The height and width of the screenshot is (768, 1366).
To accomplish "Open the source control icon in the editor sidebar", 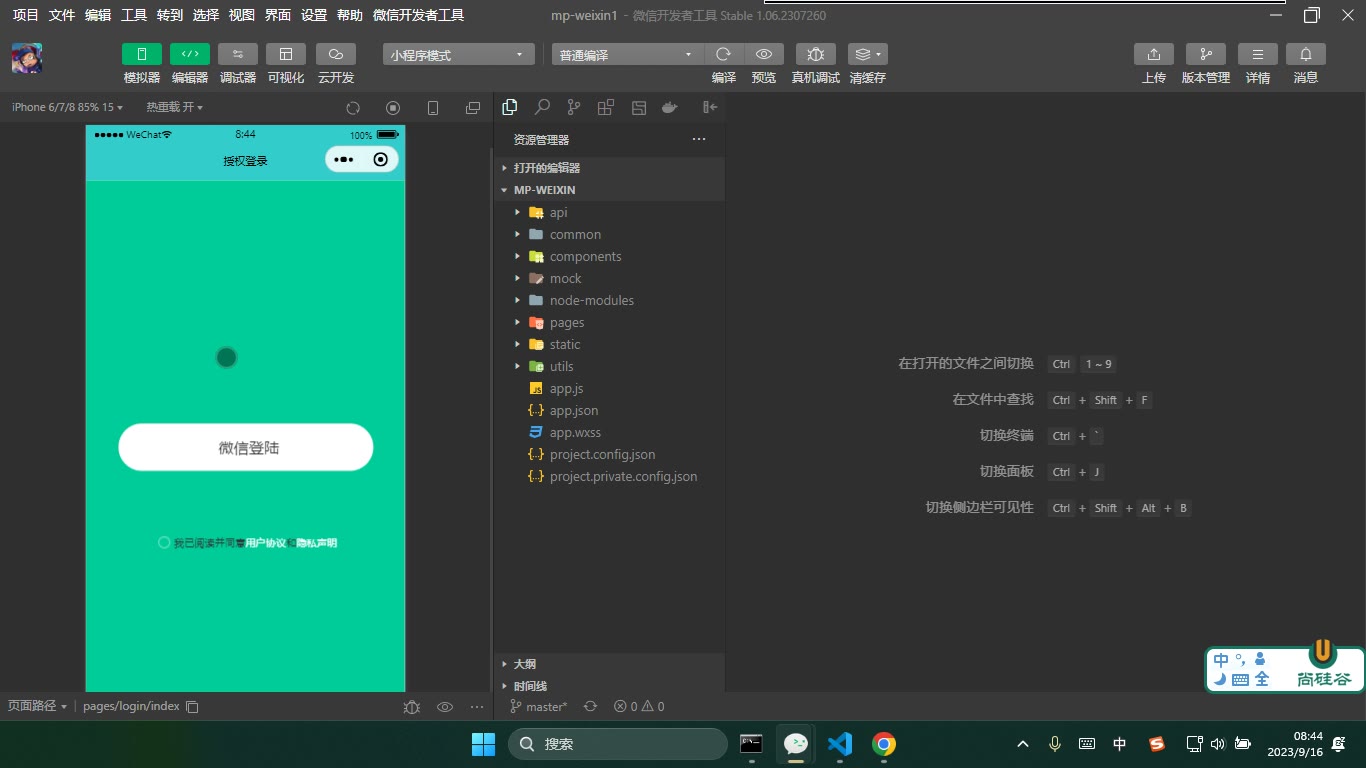I will [x=574, y=107].
